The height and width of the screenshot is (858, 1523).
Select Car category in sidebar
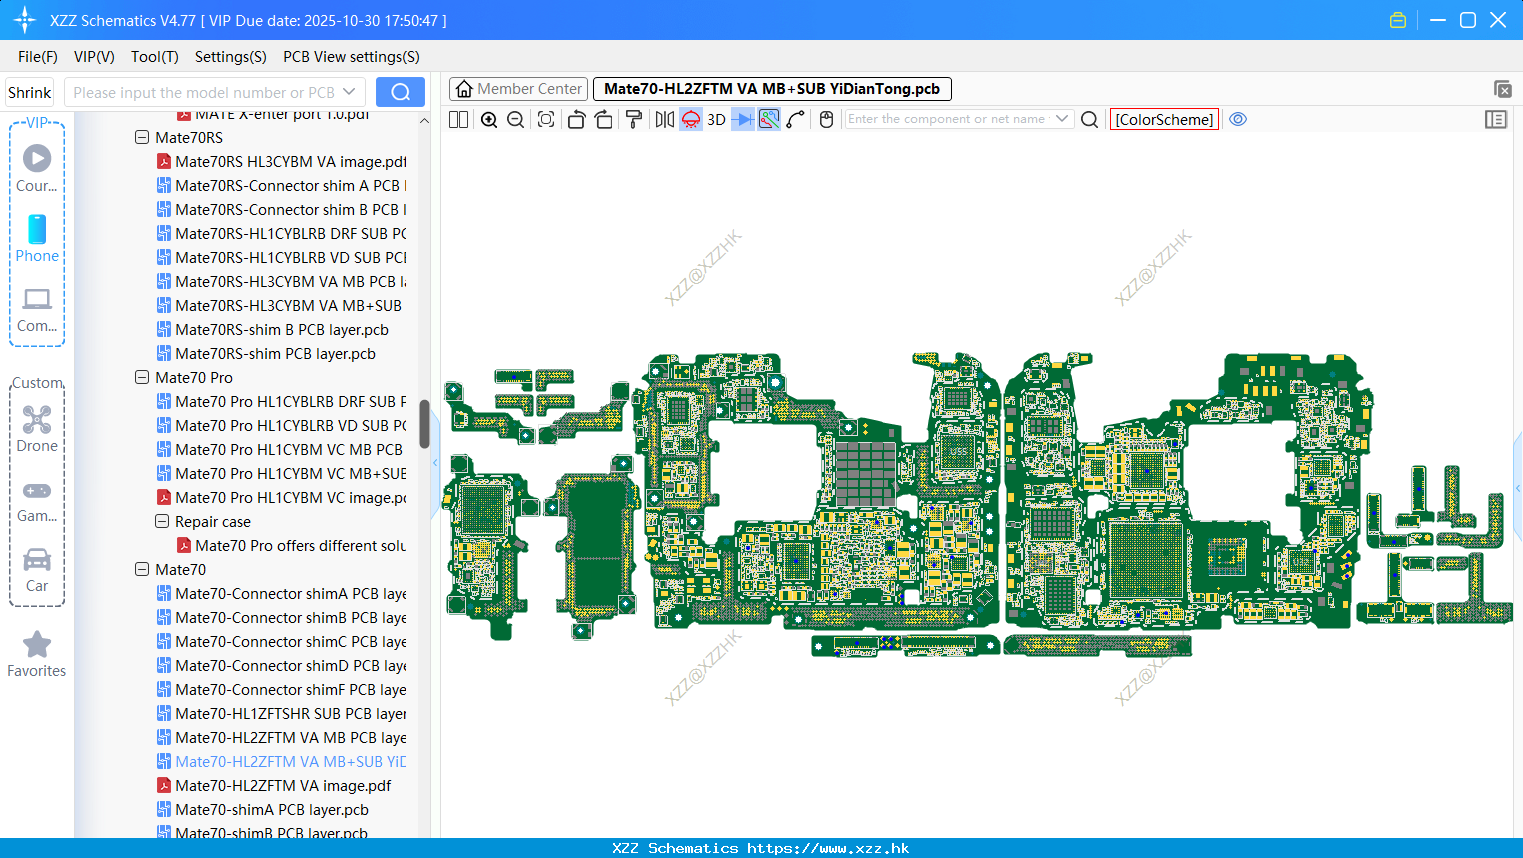(37, 570)
